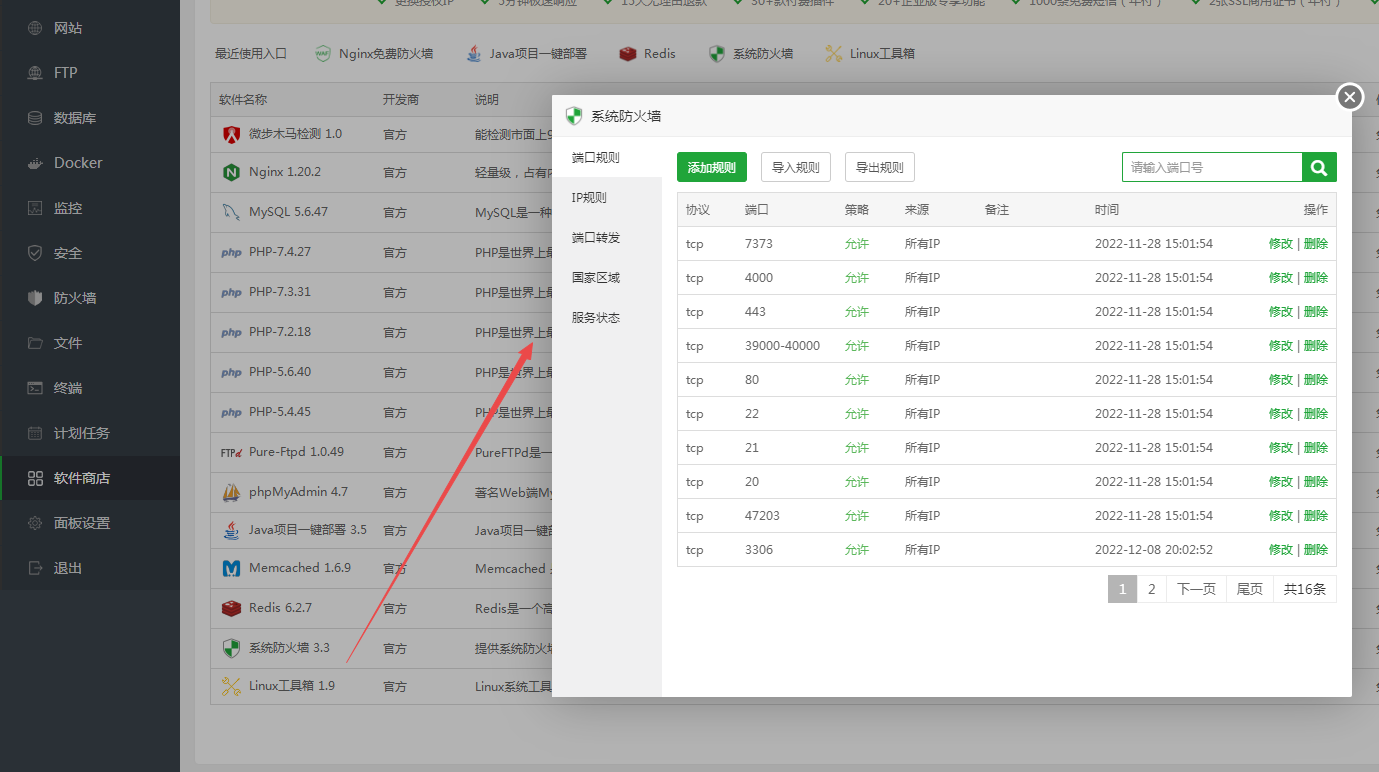This screenshot has width=1379, height=772.
Task: Open 系统防火墙 shortcut in recently used row
Action: [750, 53]
